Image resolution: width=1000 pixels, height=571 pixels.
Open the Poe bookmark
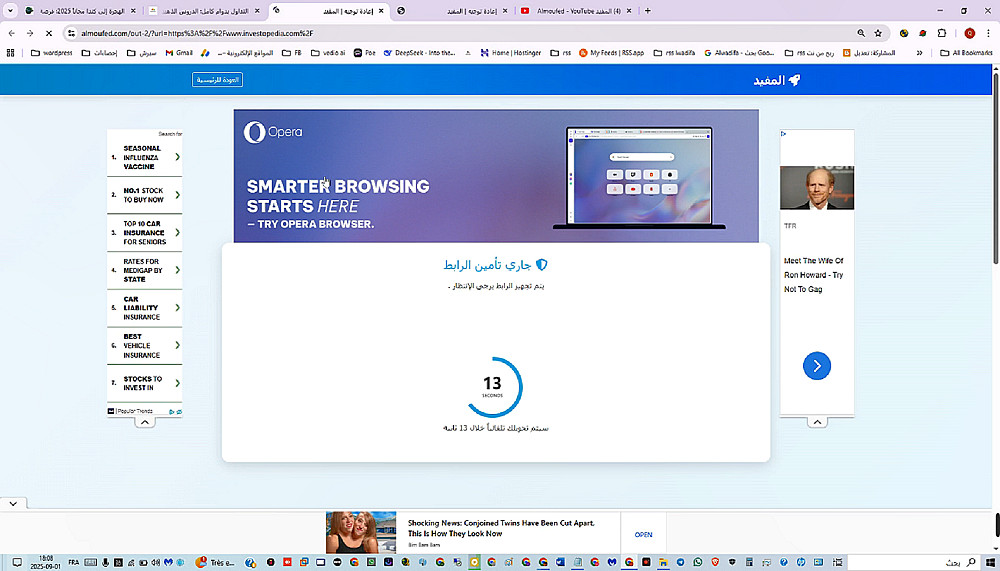pyautogui.click(x=365, y=53)
